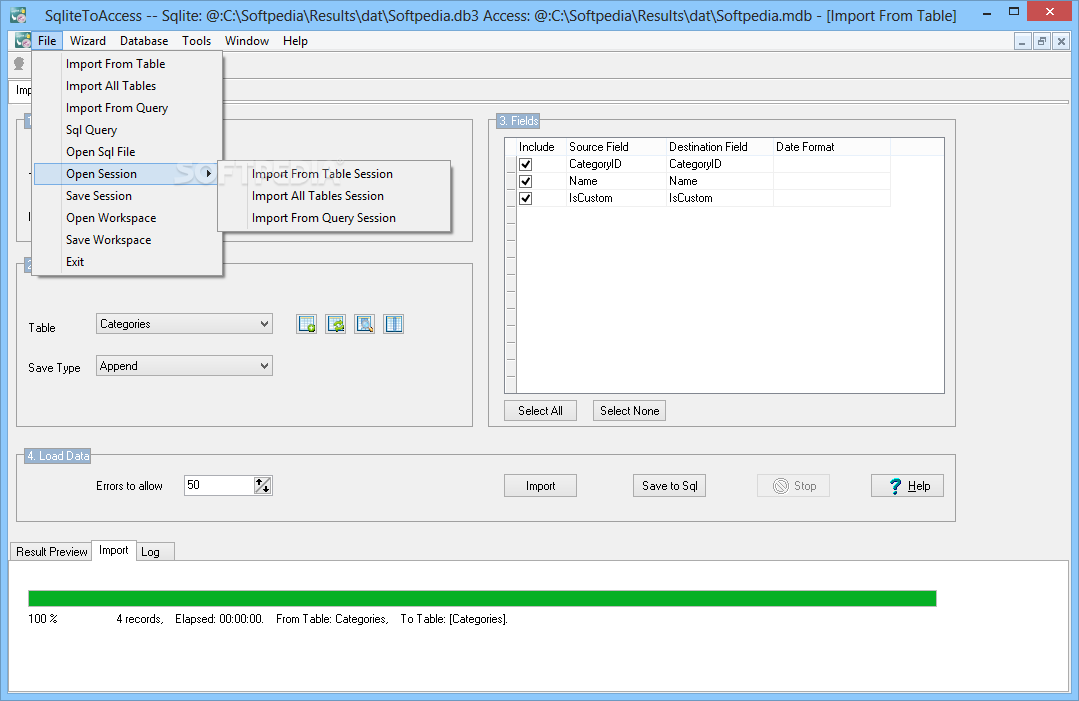Viewport: 1079px width, 701px height.
Task: Click the Date Format column header
Action: [832, 147]
